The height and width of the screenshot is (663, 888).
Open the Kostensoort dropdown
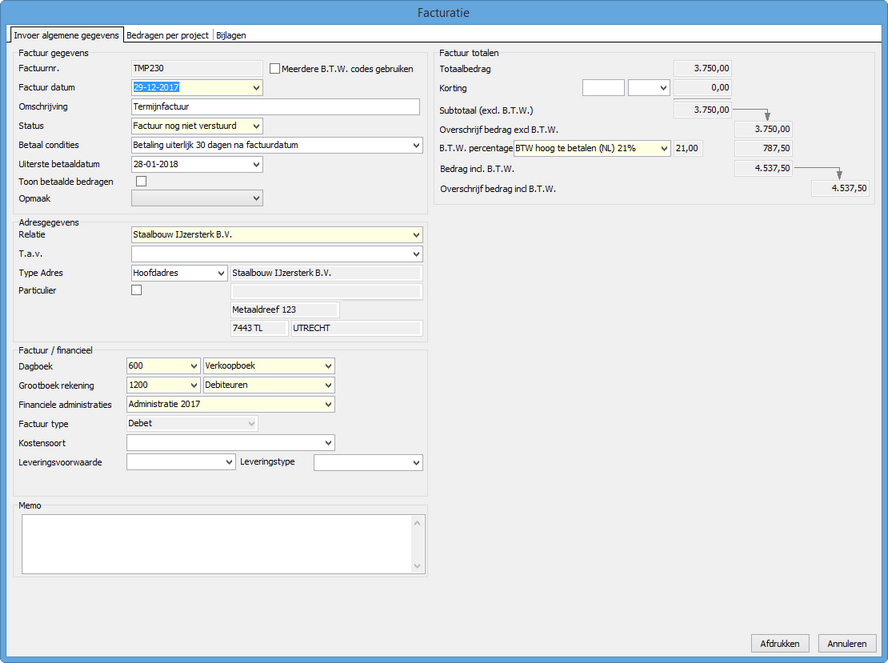(x=328, y=443)
